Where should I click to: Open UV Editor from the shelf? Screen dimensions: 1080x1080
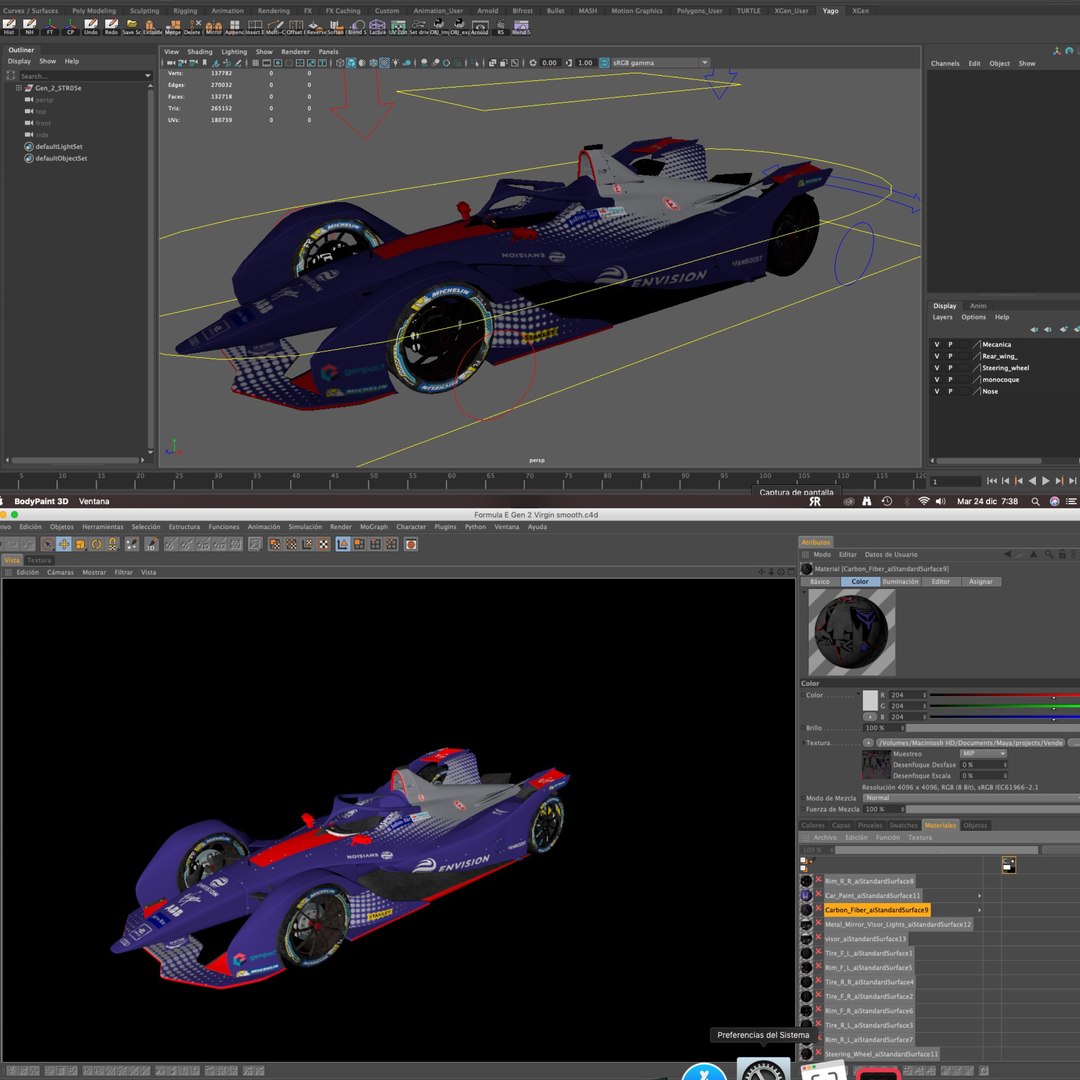[398, 26]
